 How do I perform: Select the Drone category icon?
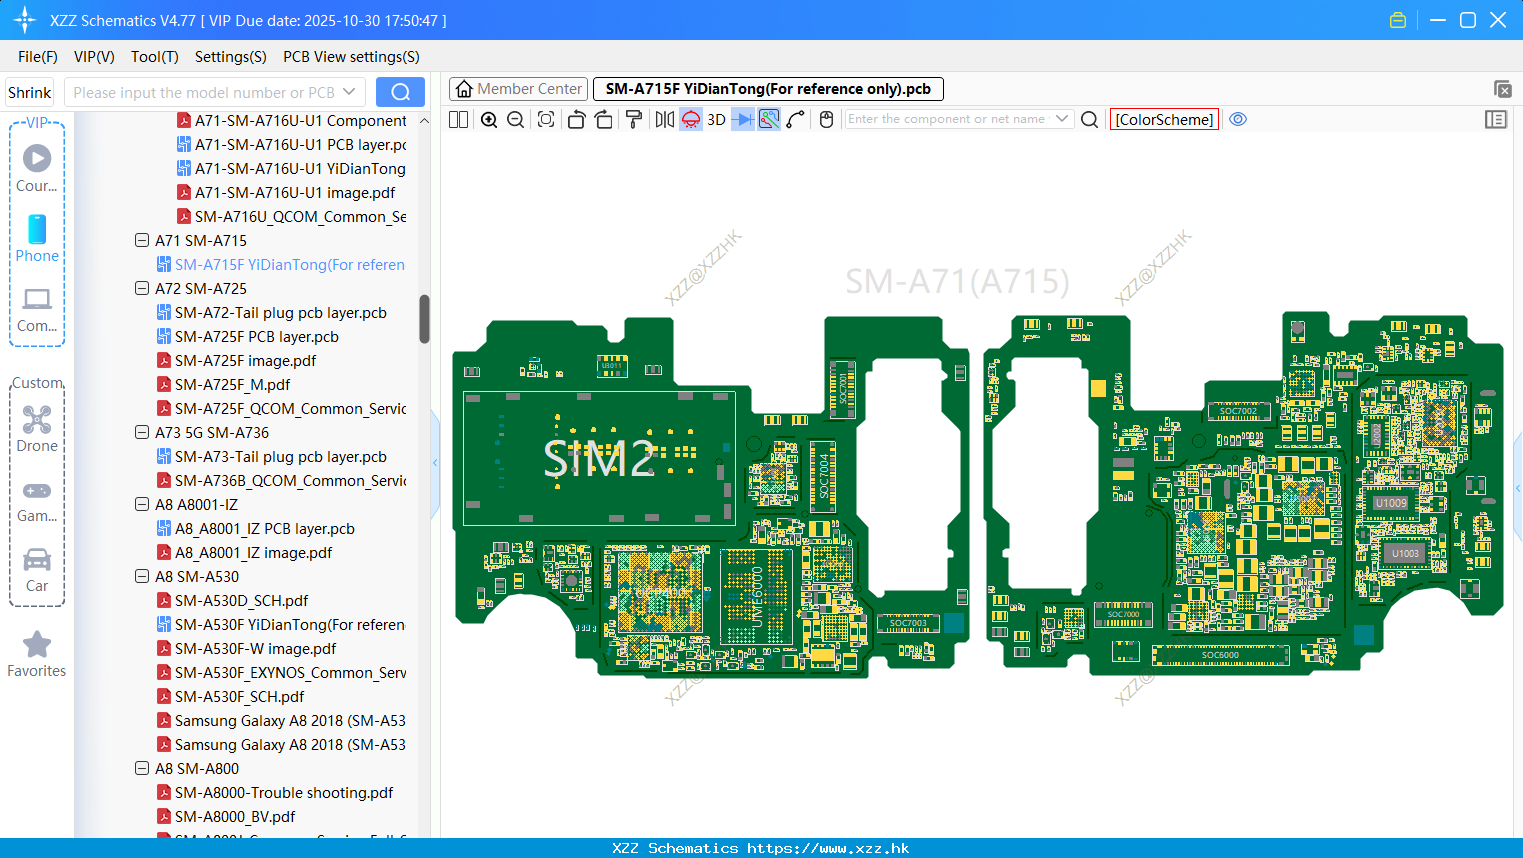tap(37, 429)
